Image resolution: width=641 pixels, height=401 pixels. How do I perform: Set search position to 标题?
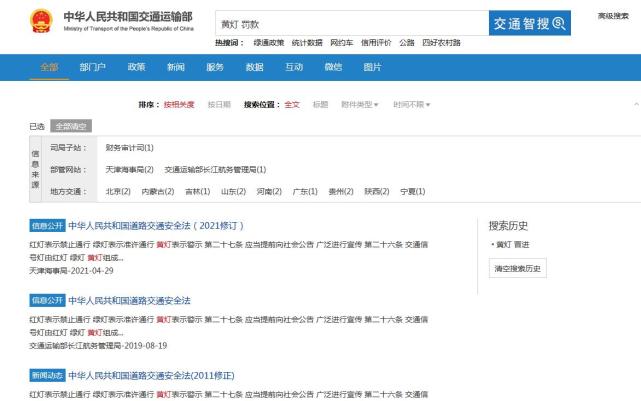coord(320,105)
